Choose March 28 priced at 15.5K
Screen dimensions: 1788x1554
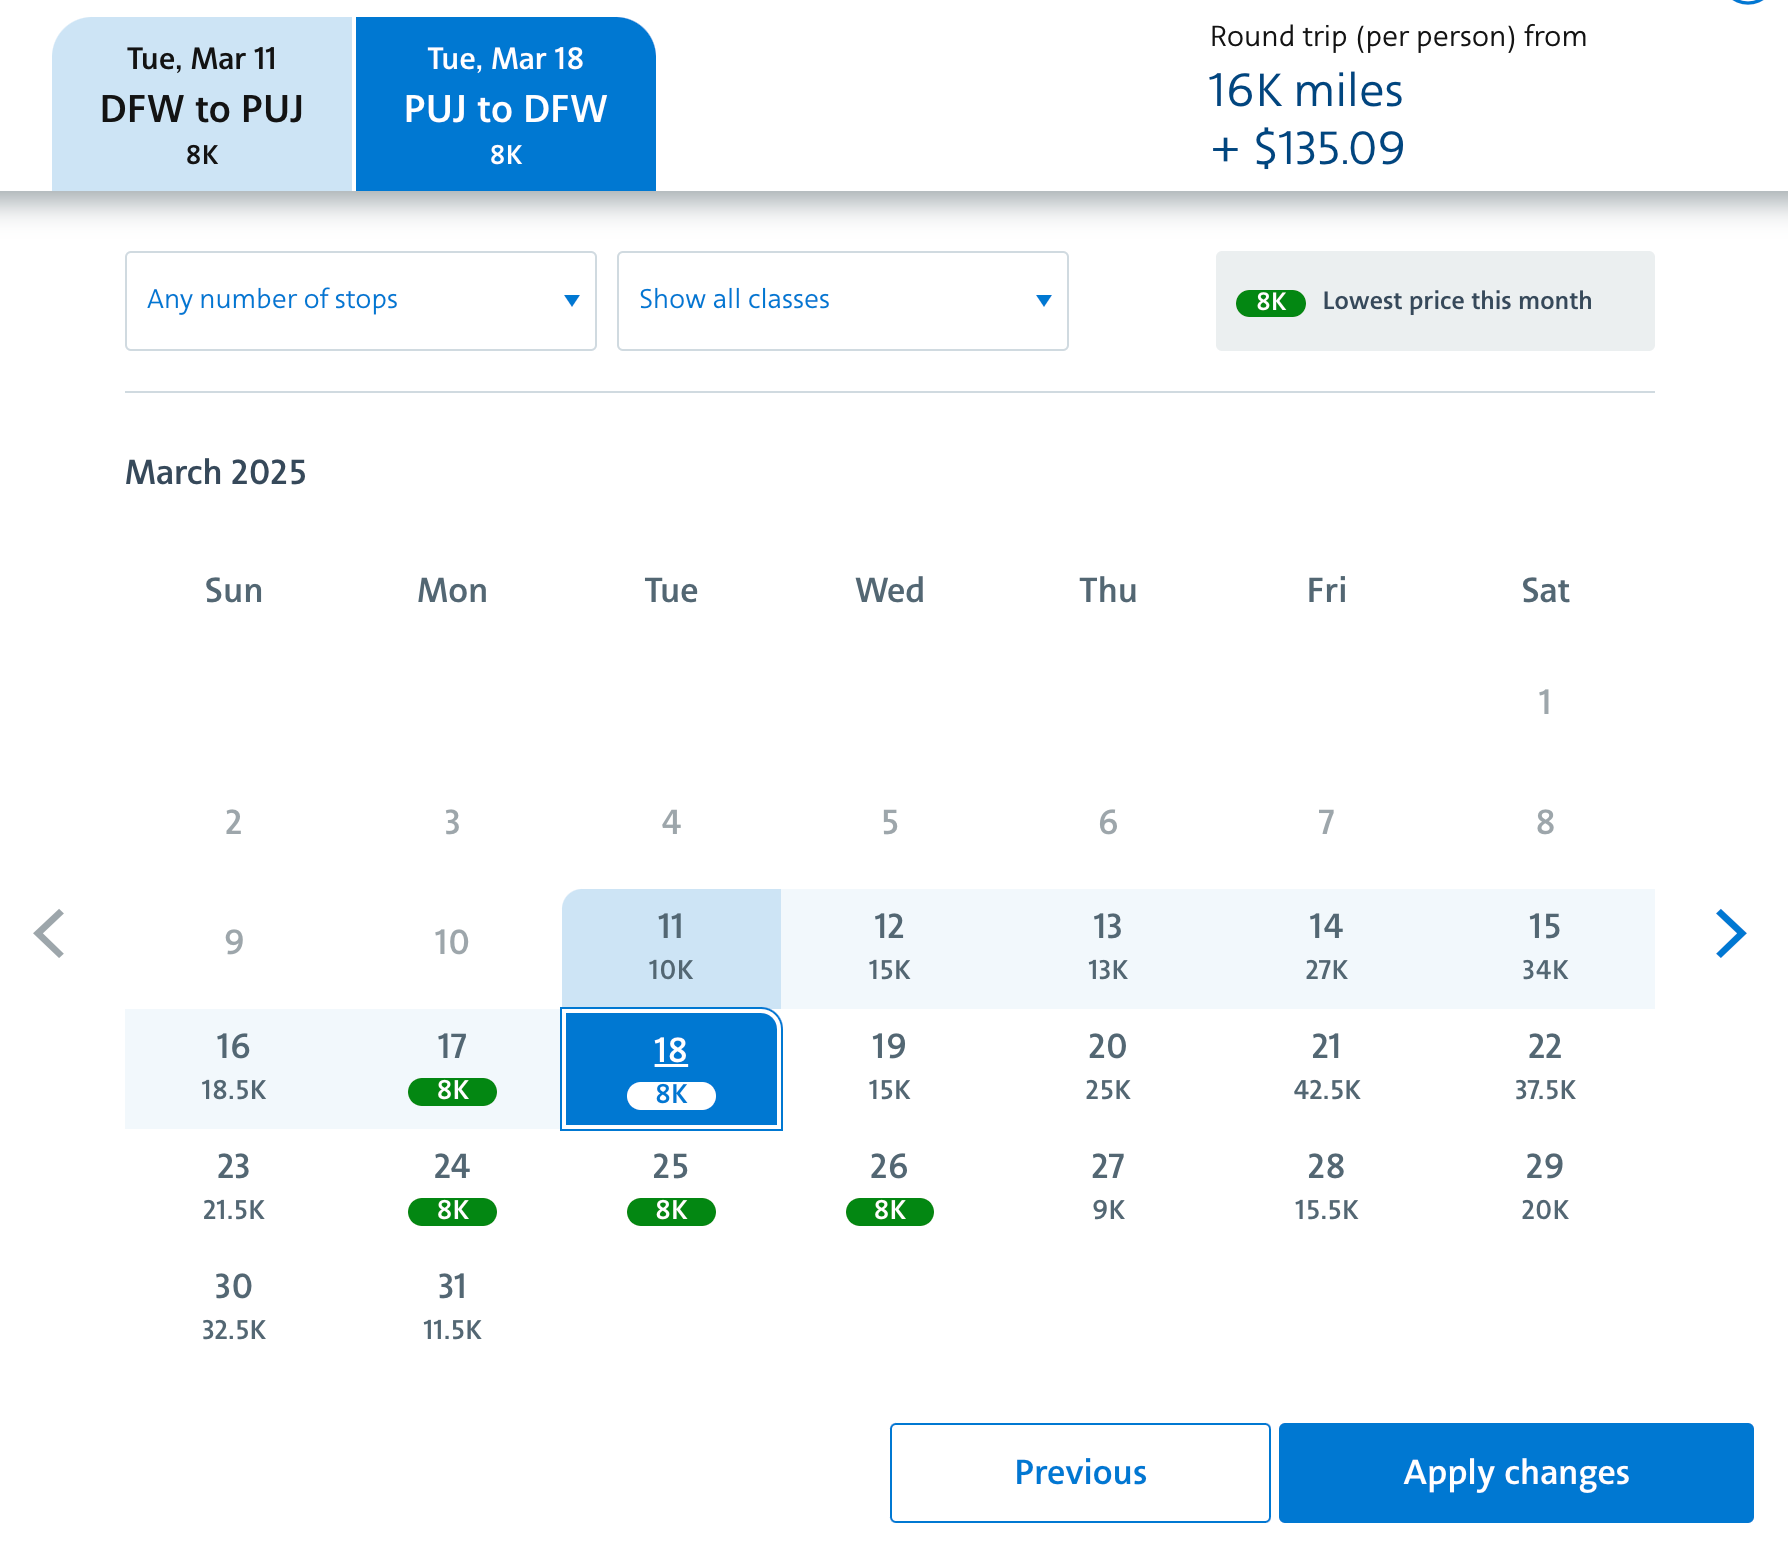click(1326, 1188)
